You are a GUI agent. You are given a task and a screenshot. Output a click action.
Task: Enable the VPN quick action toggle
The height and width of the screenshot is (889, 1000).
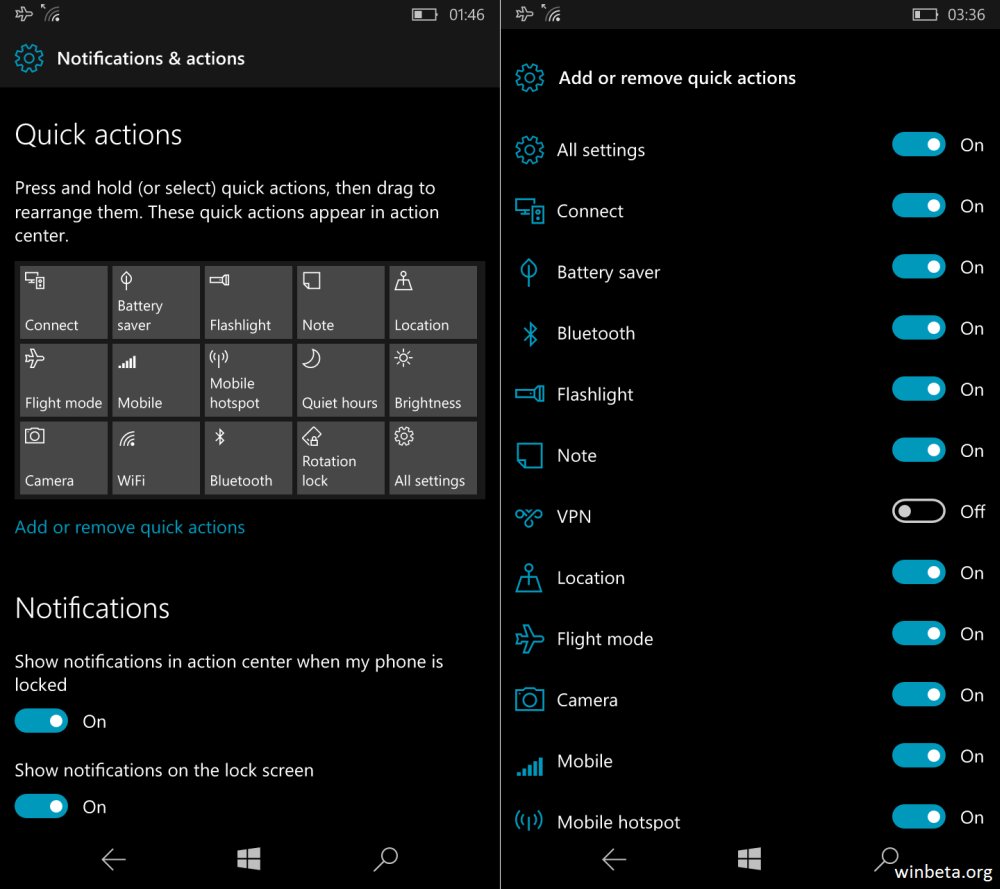point(918,511)
